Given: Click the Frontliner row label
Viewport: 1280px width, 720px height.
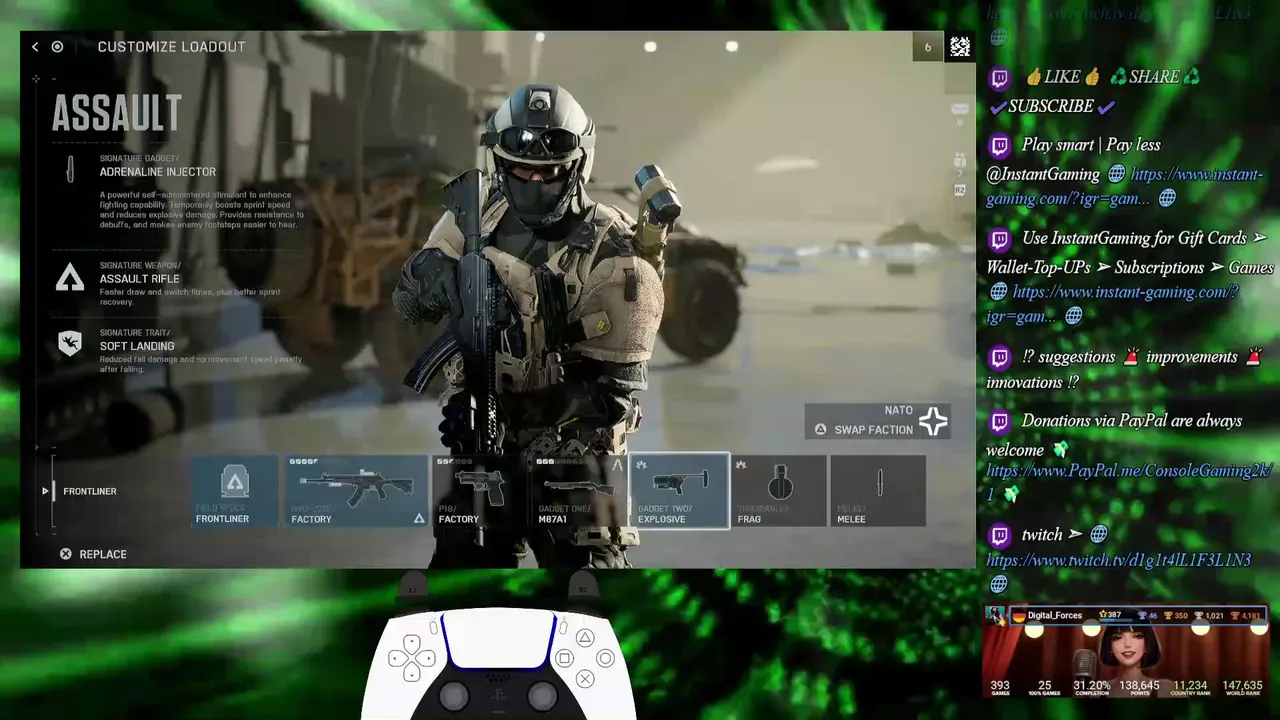Looking at the screenshot, I should (x=90, y=491).
